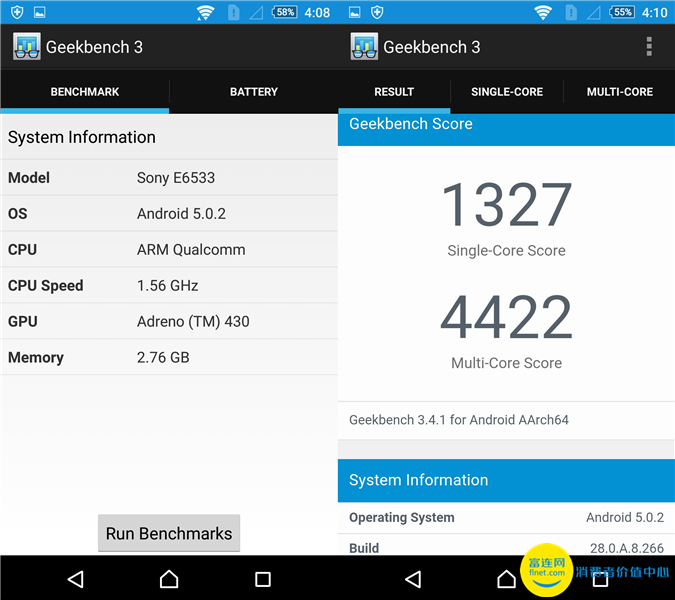The width and height of the screenshot is (675, 600).
Task: Switch to the BATTERY tab
Action: tap(254, 92)
